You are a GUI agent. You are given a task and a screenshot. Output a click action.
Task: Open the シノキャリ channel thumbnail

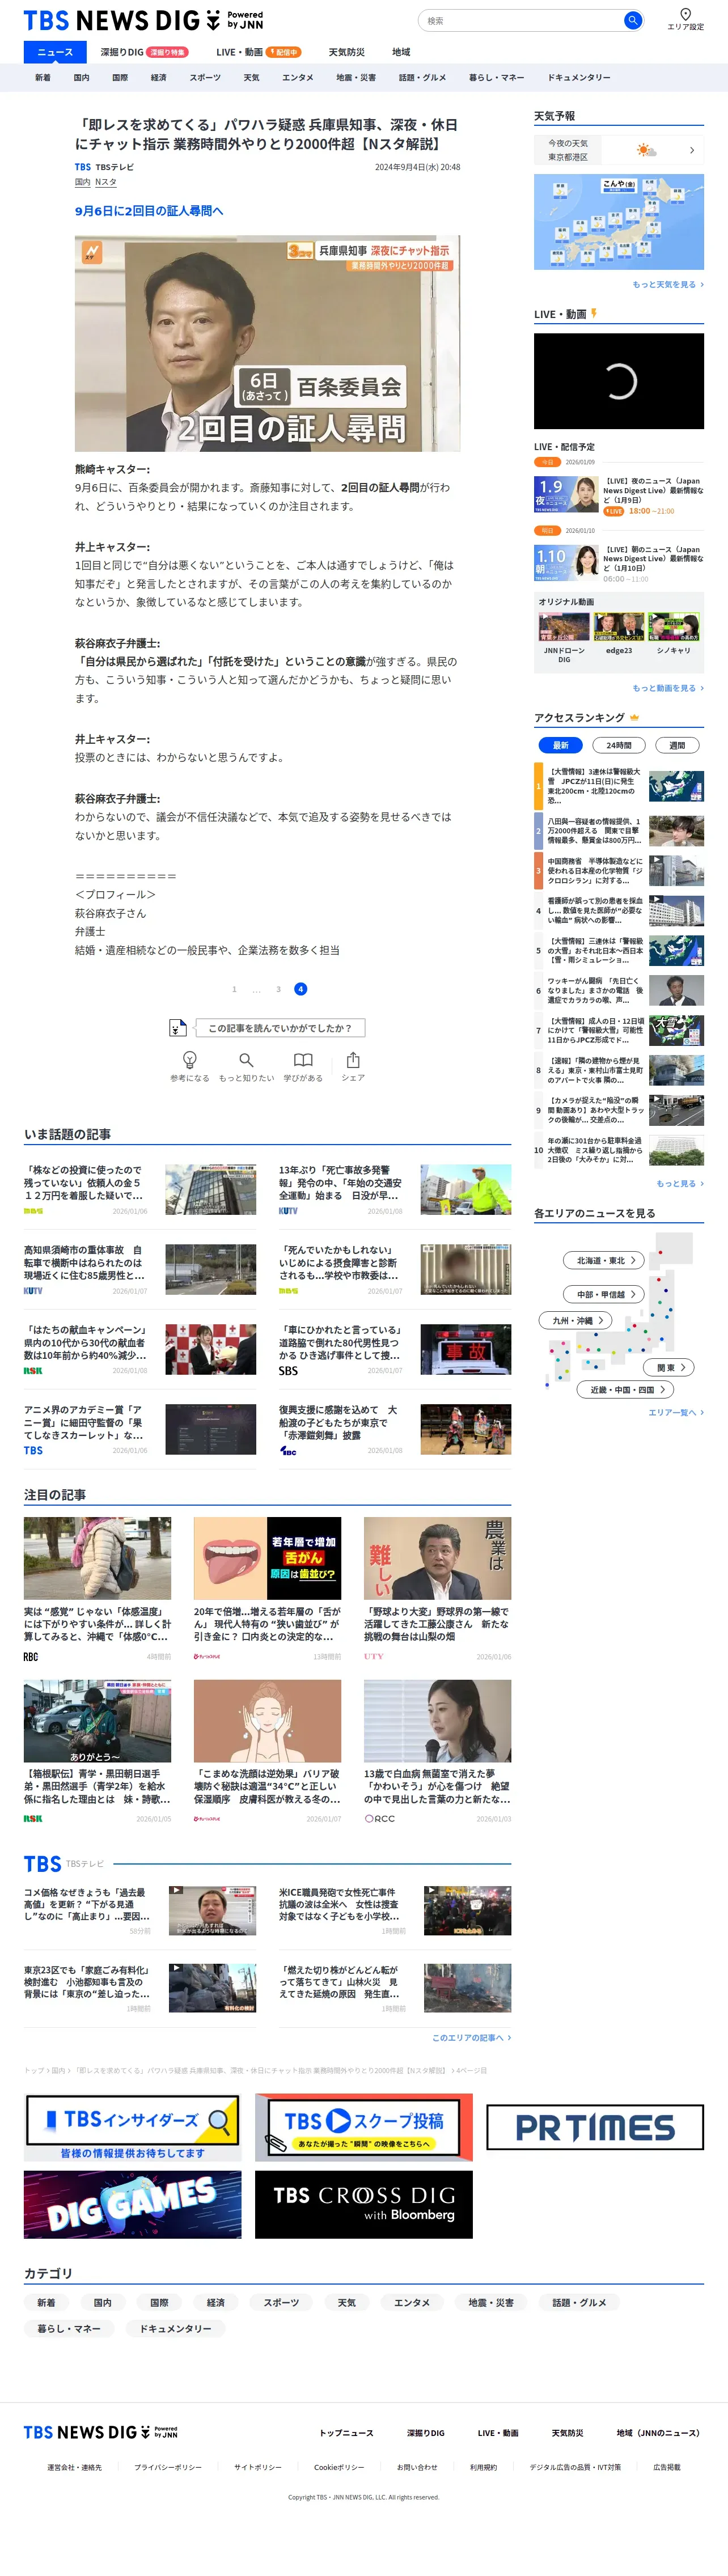673,627
